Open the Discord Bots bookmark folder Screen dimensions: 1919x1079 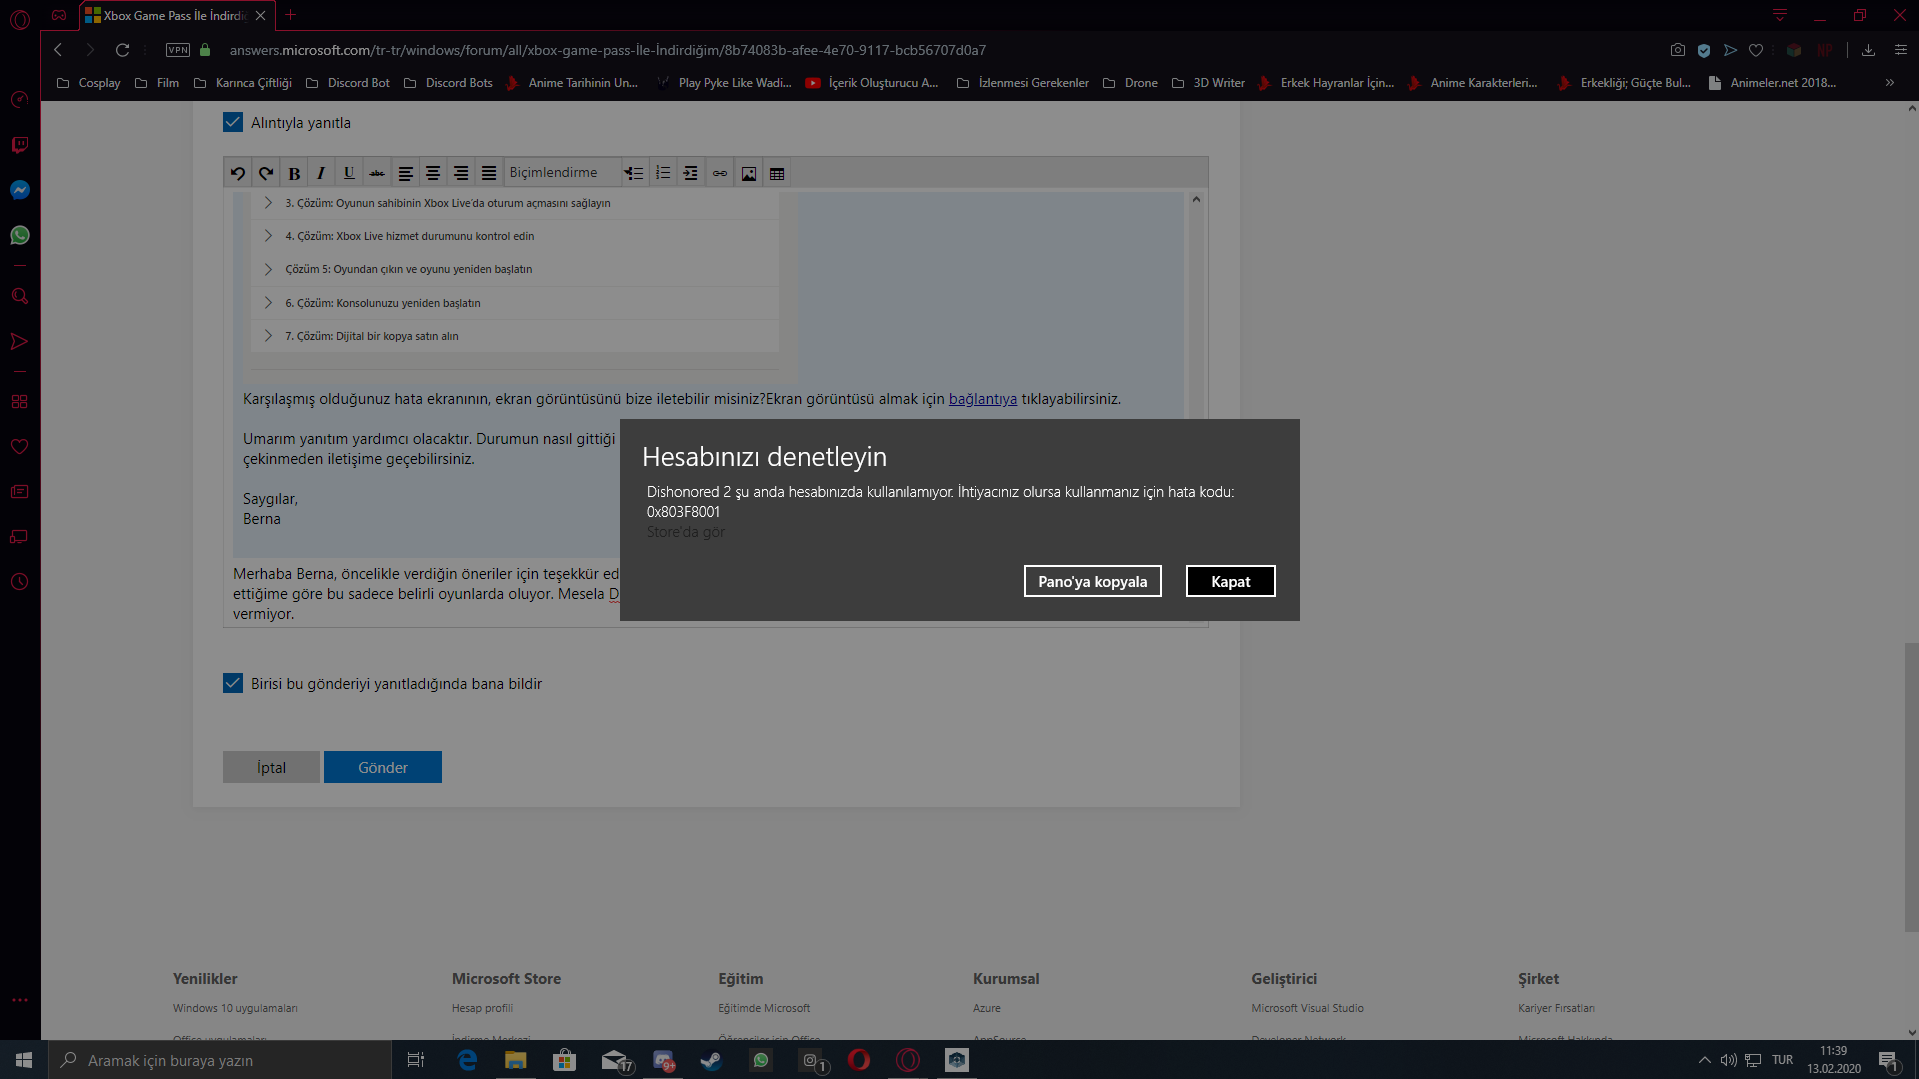(x=449, y=83)
